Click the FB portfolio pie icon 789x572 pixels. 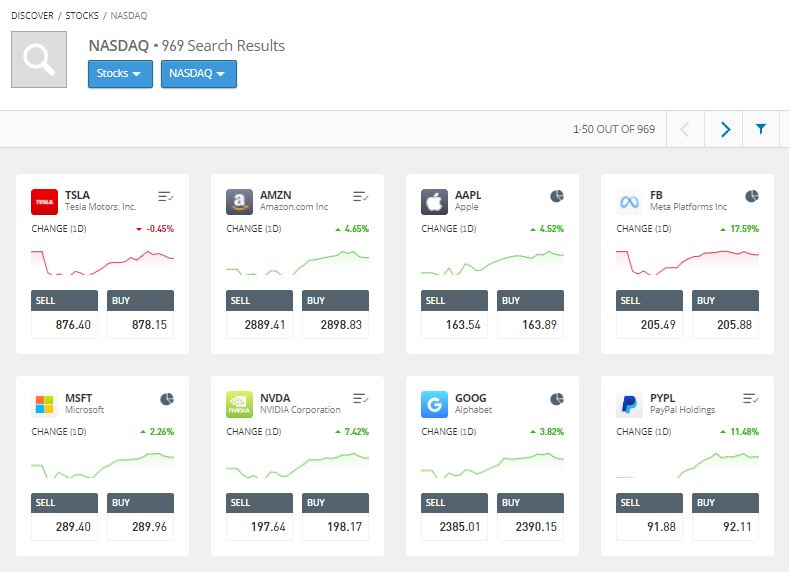pos(752,196)
